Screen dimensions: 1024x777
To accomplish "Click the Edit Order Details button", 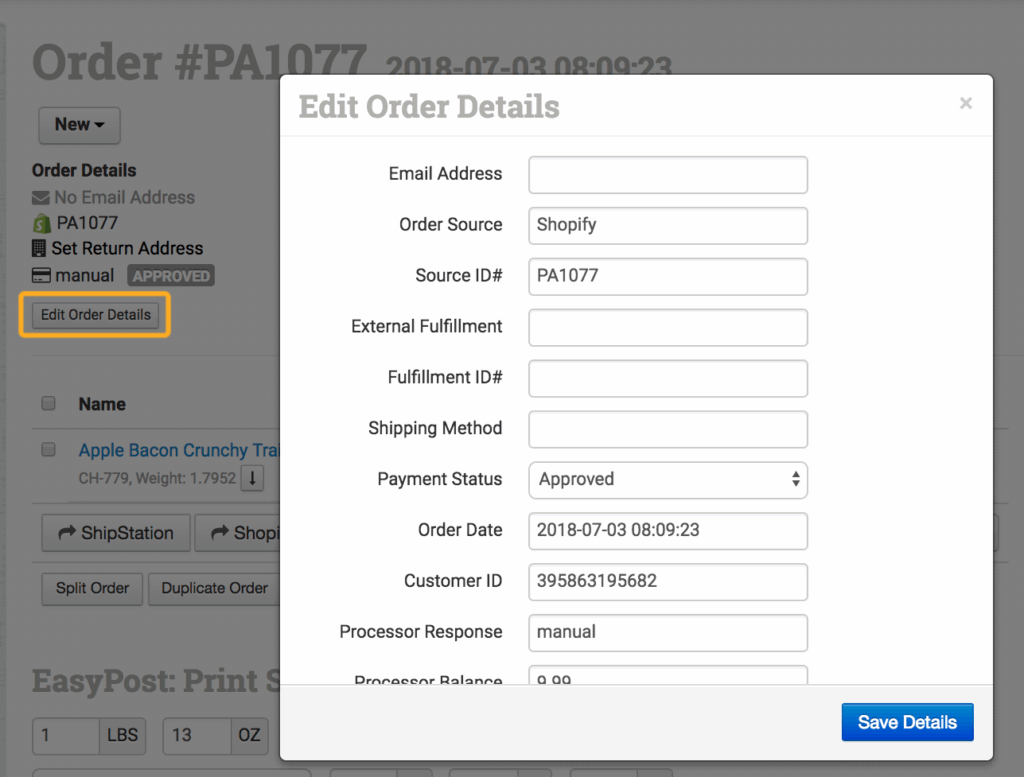I will (x=96, y=315).
